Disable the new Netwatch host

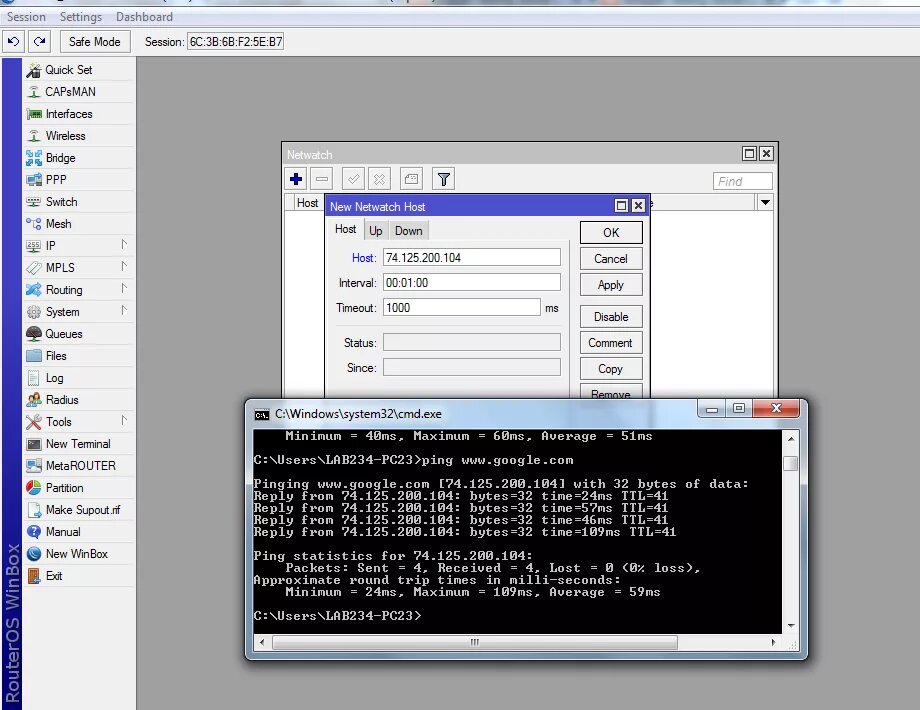pos(610,316)
